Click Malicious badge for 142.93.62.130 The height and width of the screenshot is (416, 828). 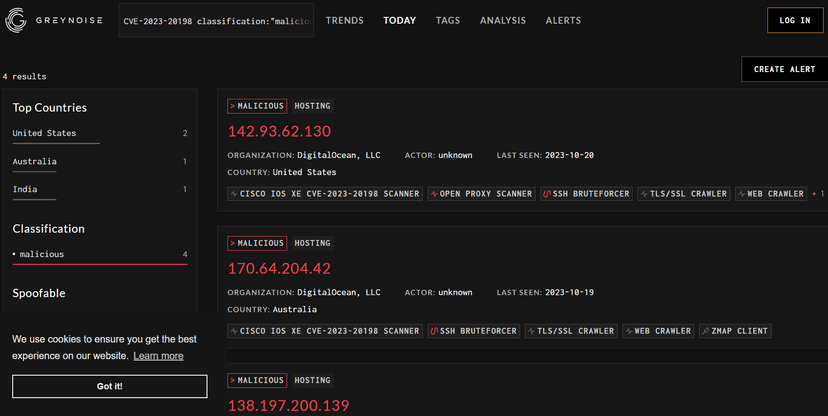(257, 106)
